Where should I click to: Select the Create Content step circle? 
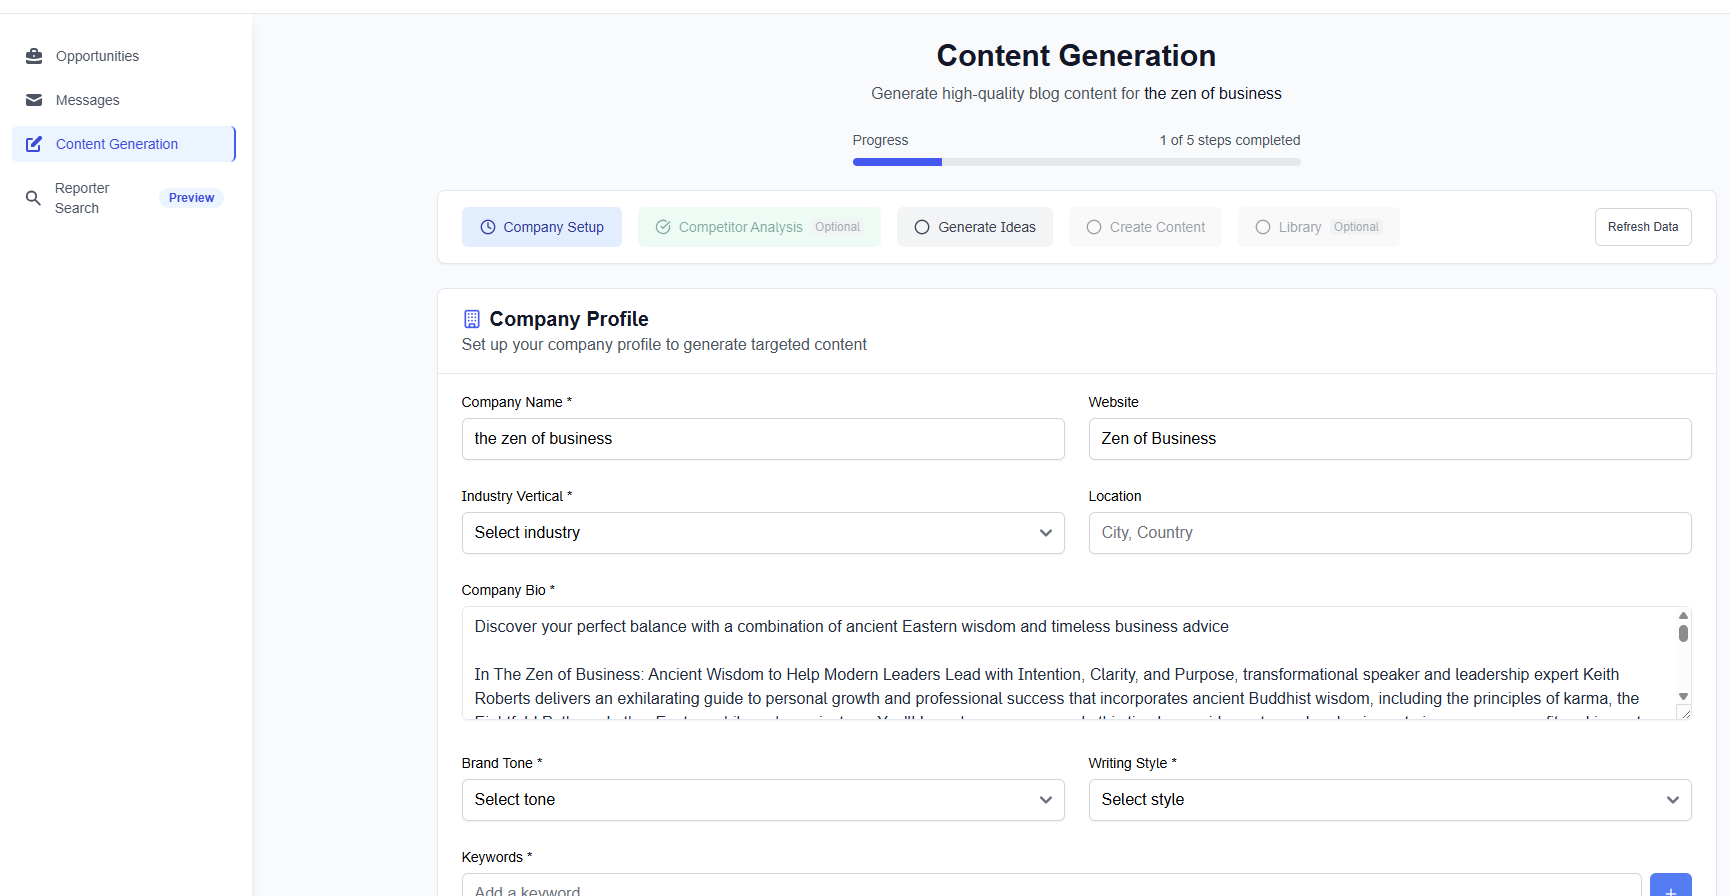1094,227
